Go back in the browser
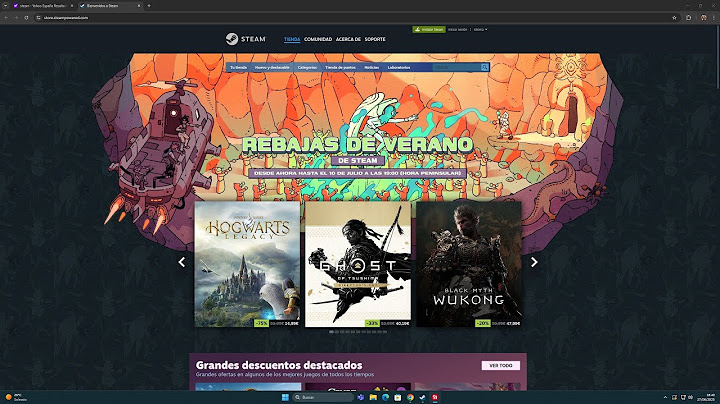The height and width of the screenshot is (404, 720). [x=6, y=17]
